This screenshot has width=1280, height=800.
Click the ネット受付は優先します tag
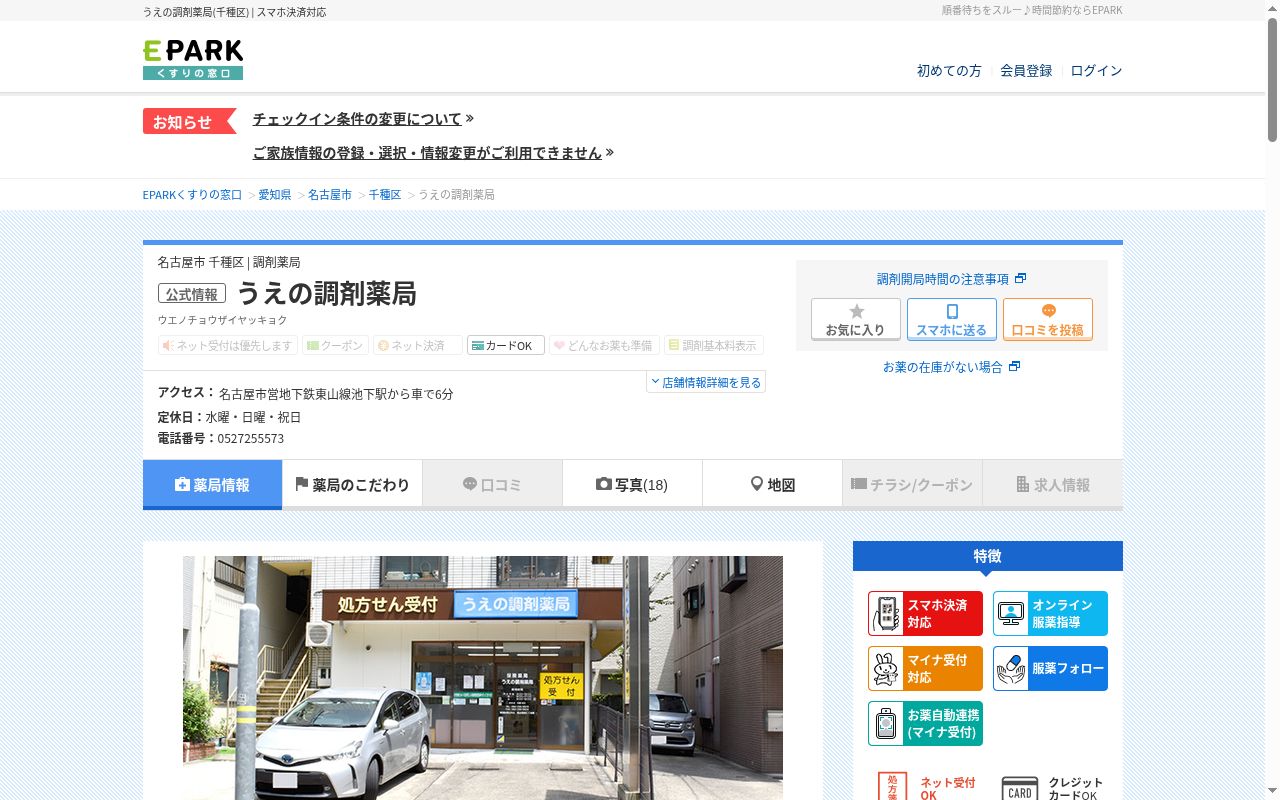coord(228,345)
